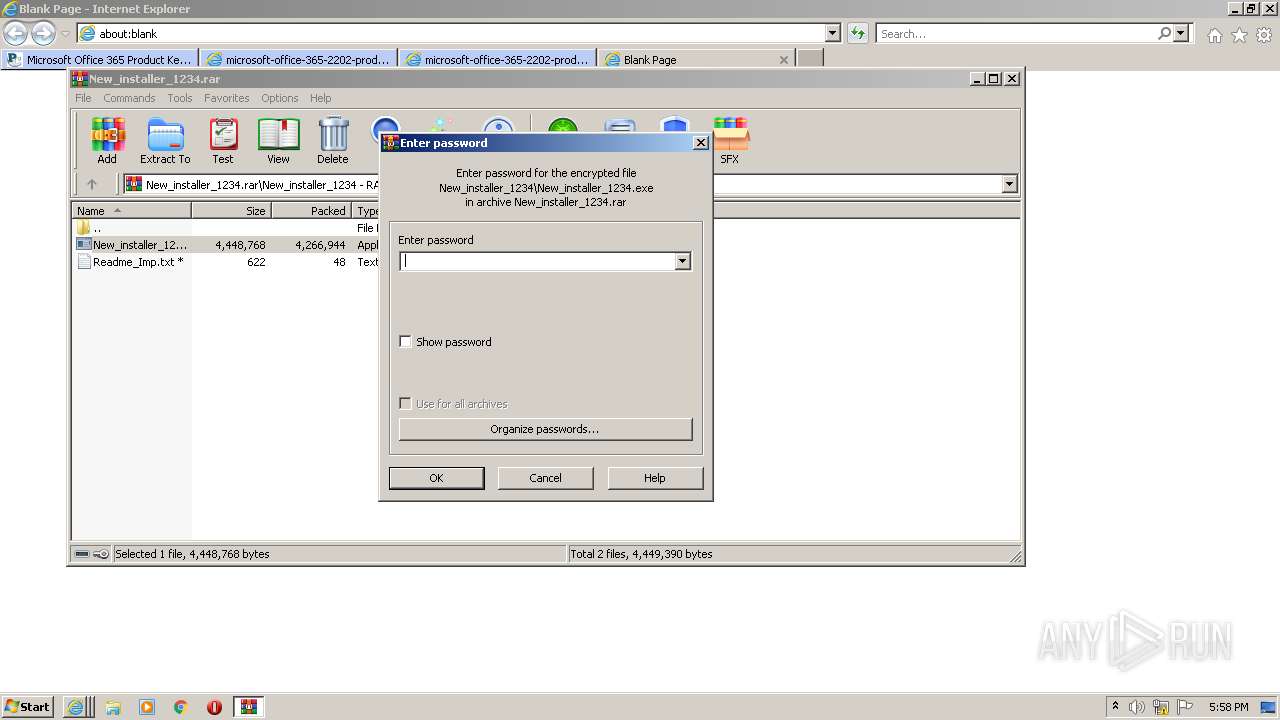This screenshot has width=1280, height=720.
Task: Open the IE tools gear icon
Action: [1264, 35]
